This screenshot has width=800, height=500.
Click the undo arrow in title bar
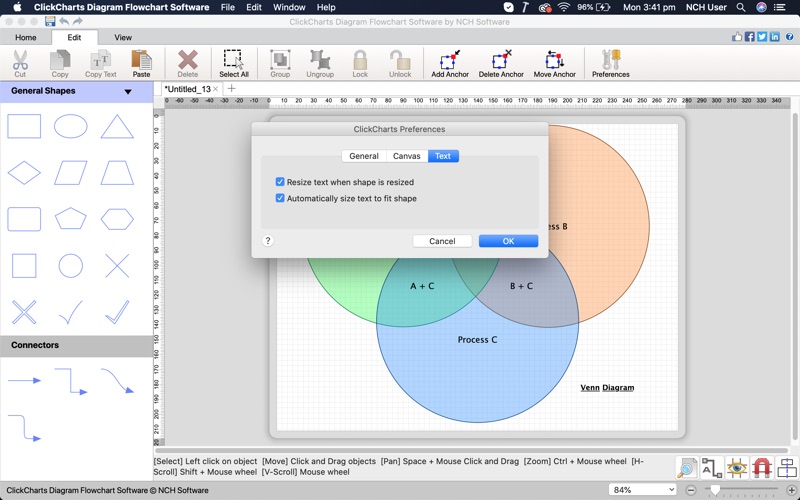pos(64,21)
